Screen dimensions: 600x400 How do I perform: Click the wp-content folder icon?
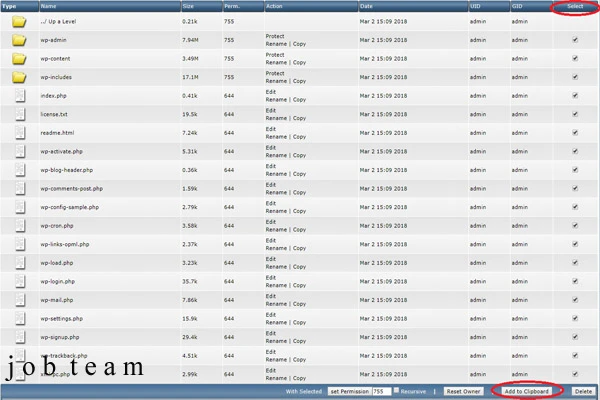coord(19,59)
